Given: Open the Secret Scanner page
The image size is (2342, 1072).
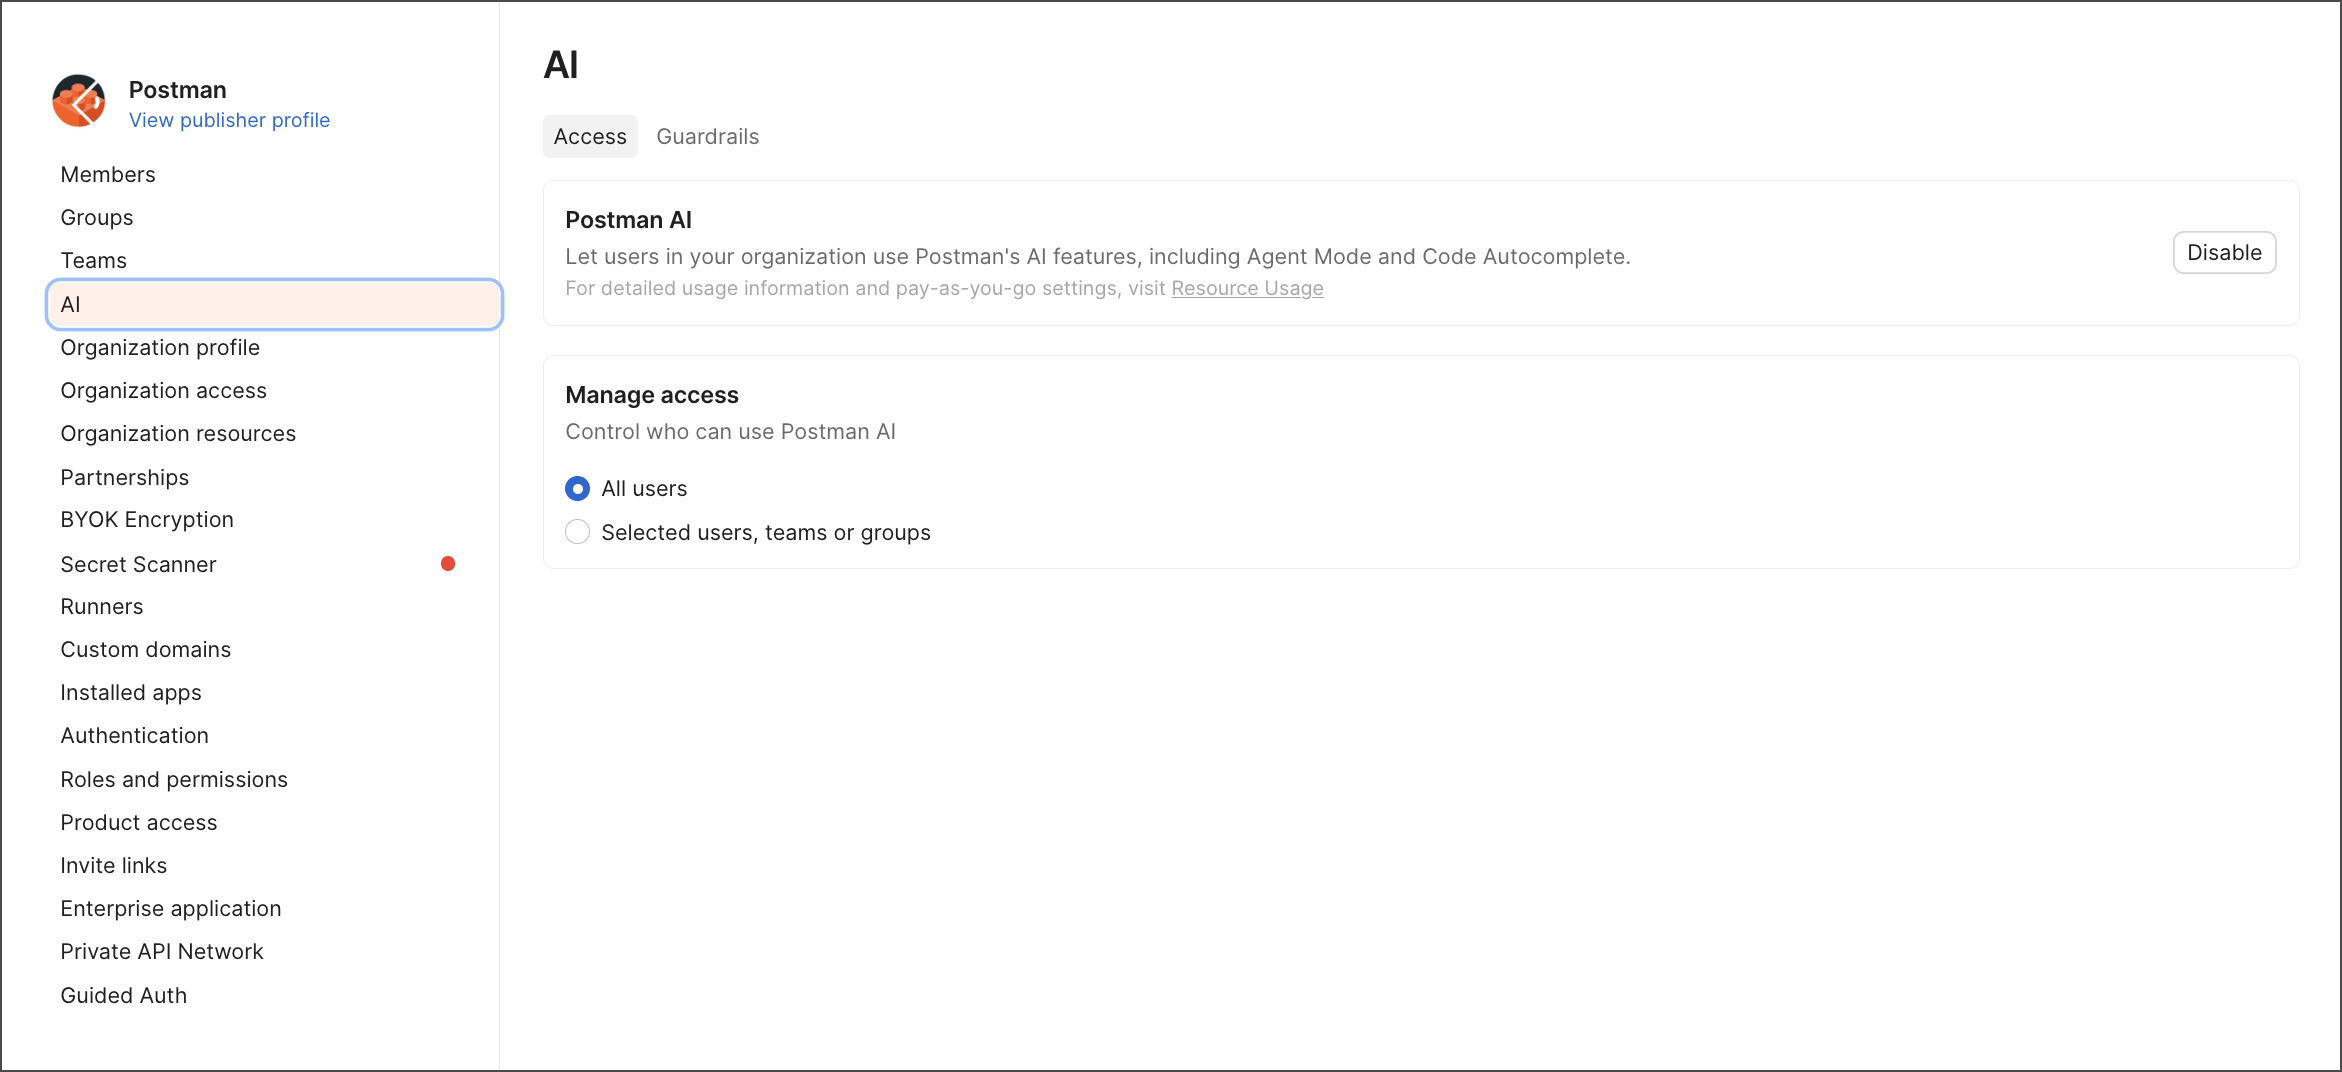Looking at the screenshot, I should click(138, 565).
